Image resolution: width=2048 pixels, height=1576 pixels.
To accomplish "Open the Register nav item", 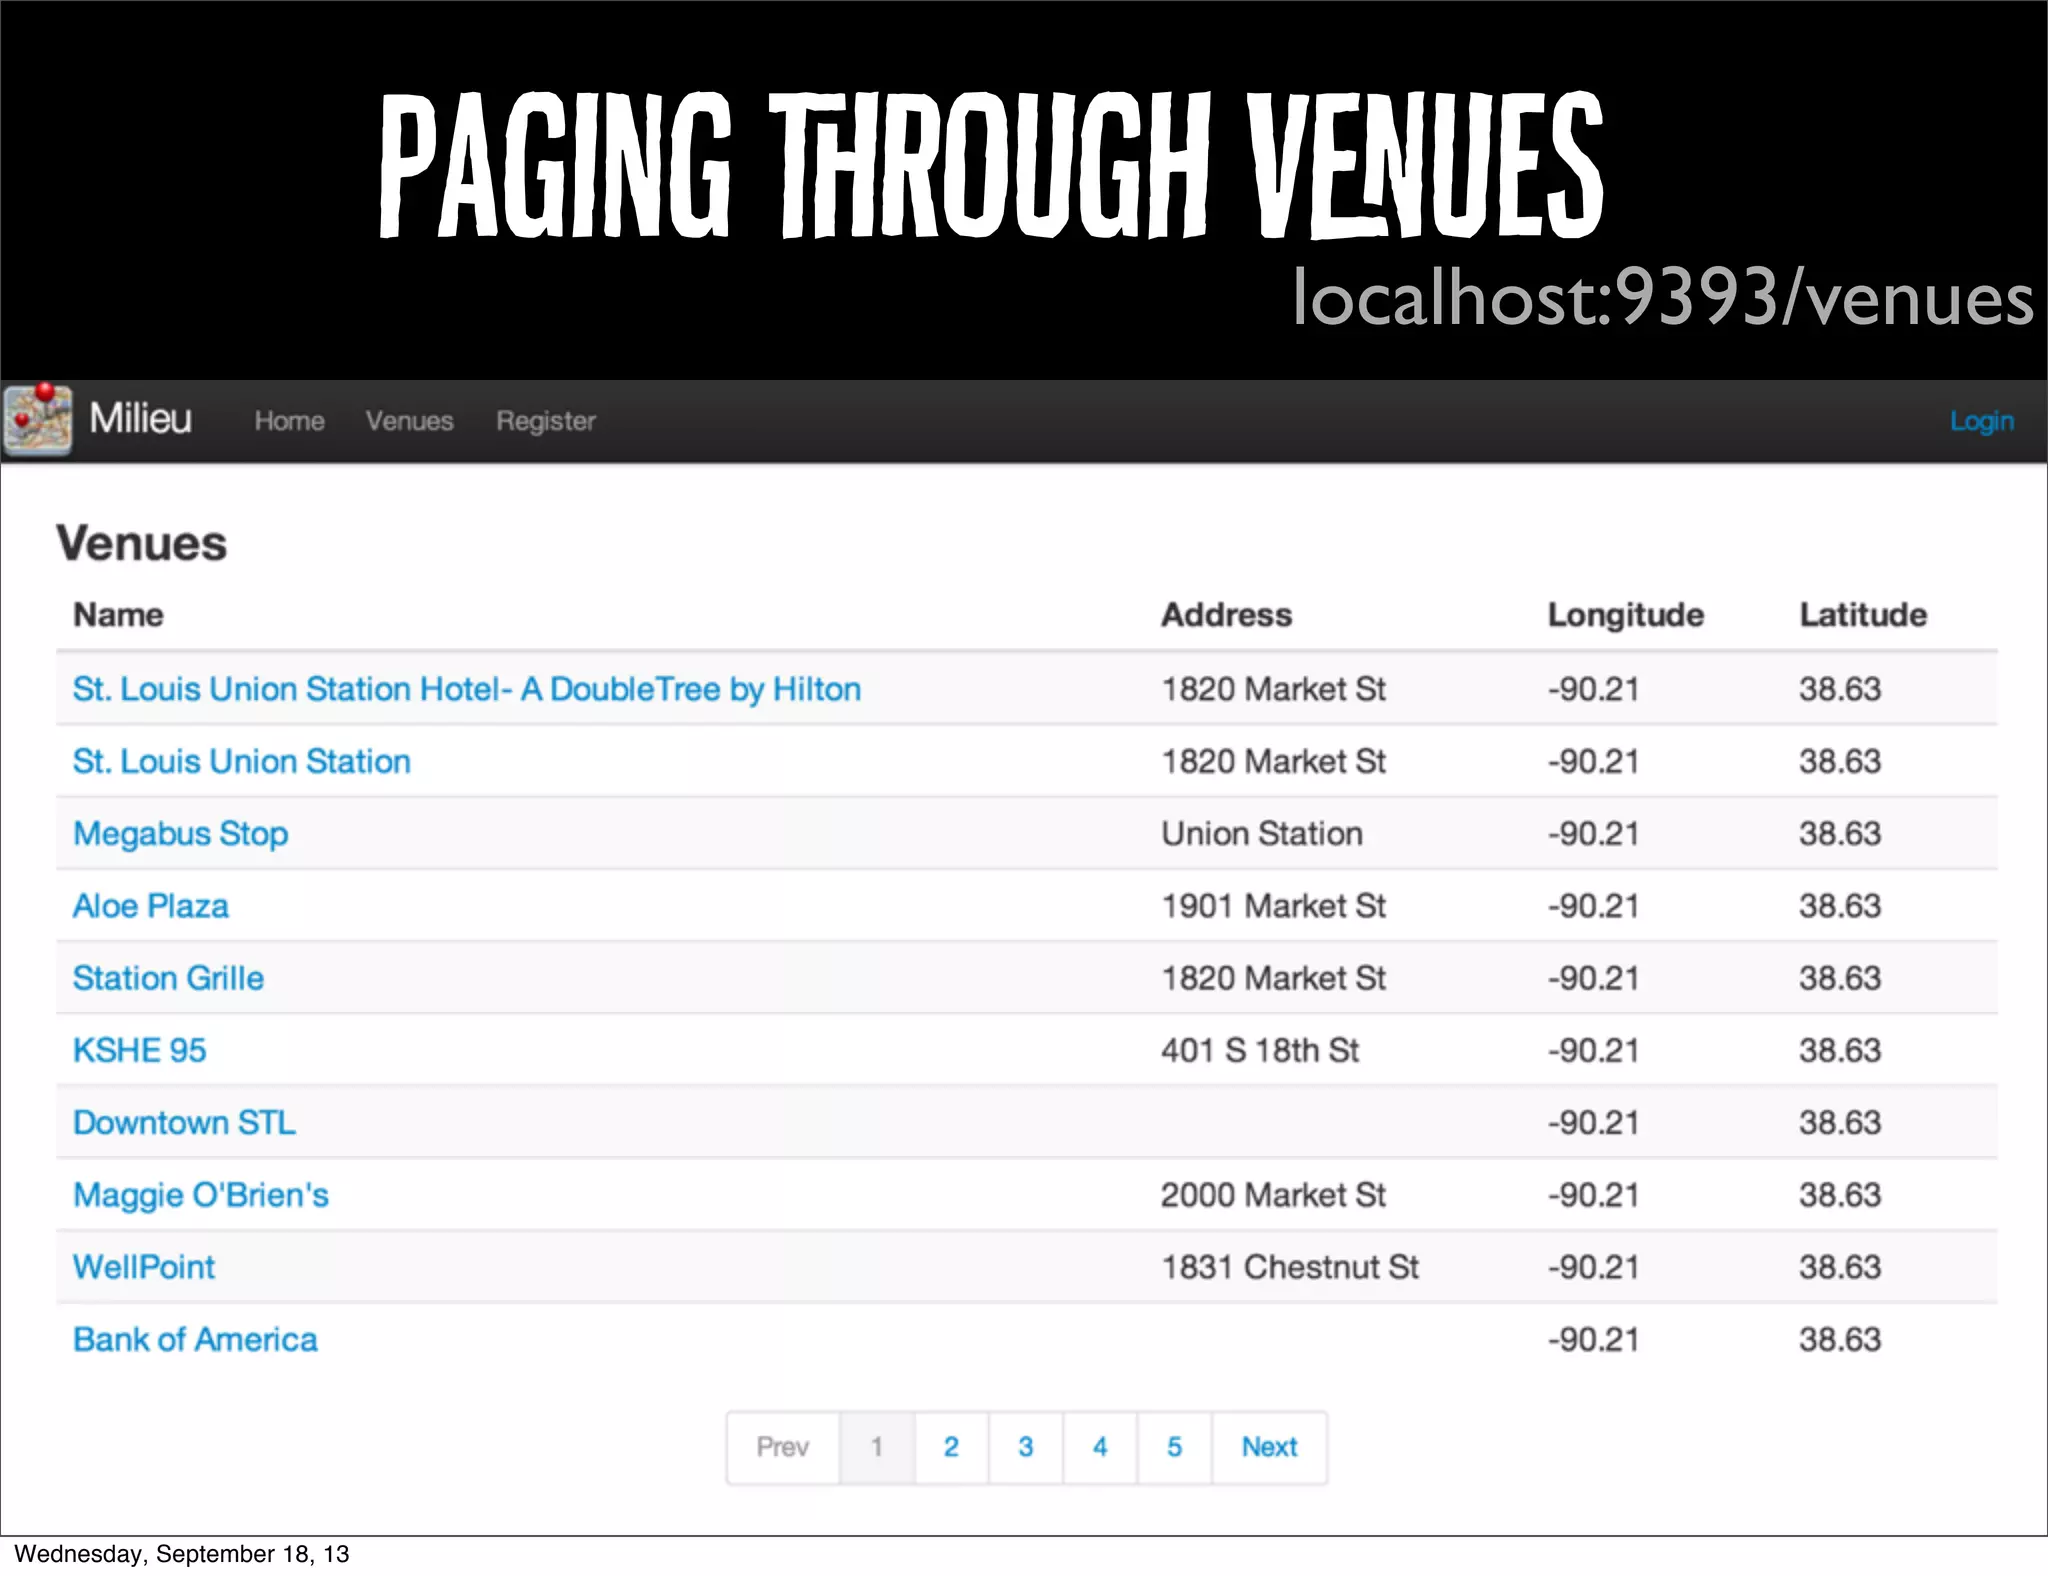I will click(x=546, y=421).
